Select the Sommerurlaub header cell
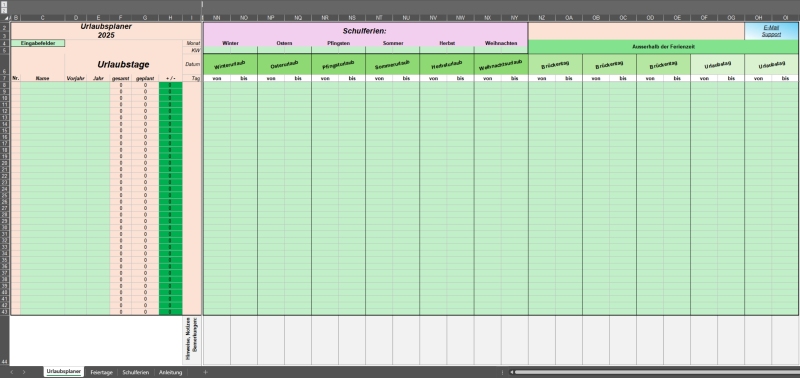 tap(392, 65)
